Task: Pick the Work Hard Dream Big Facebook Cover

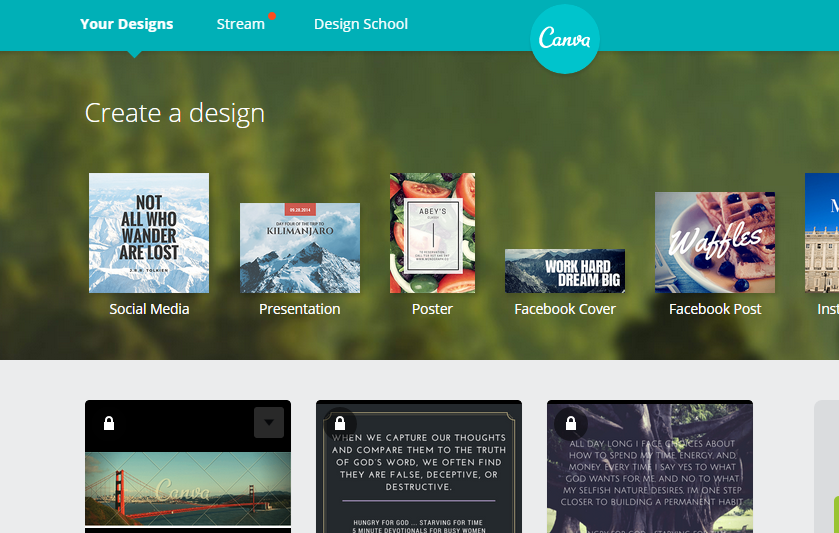Action: (565, 271)
